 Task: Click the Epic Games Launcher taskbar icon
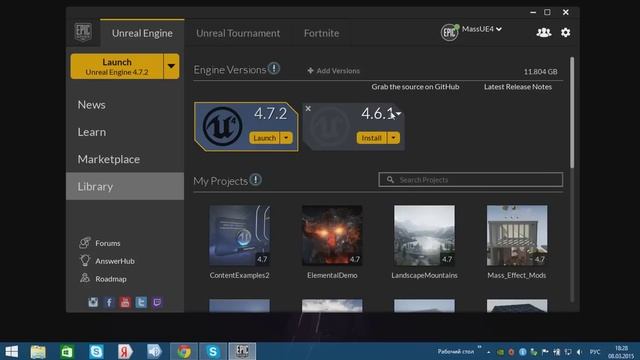point(242,351)
